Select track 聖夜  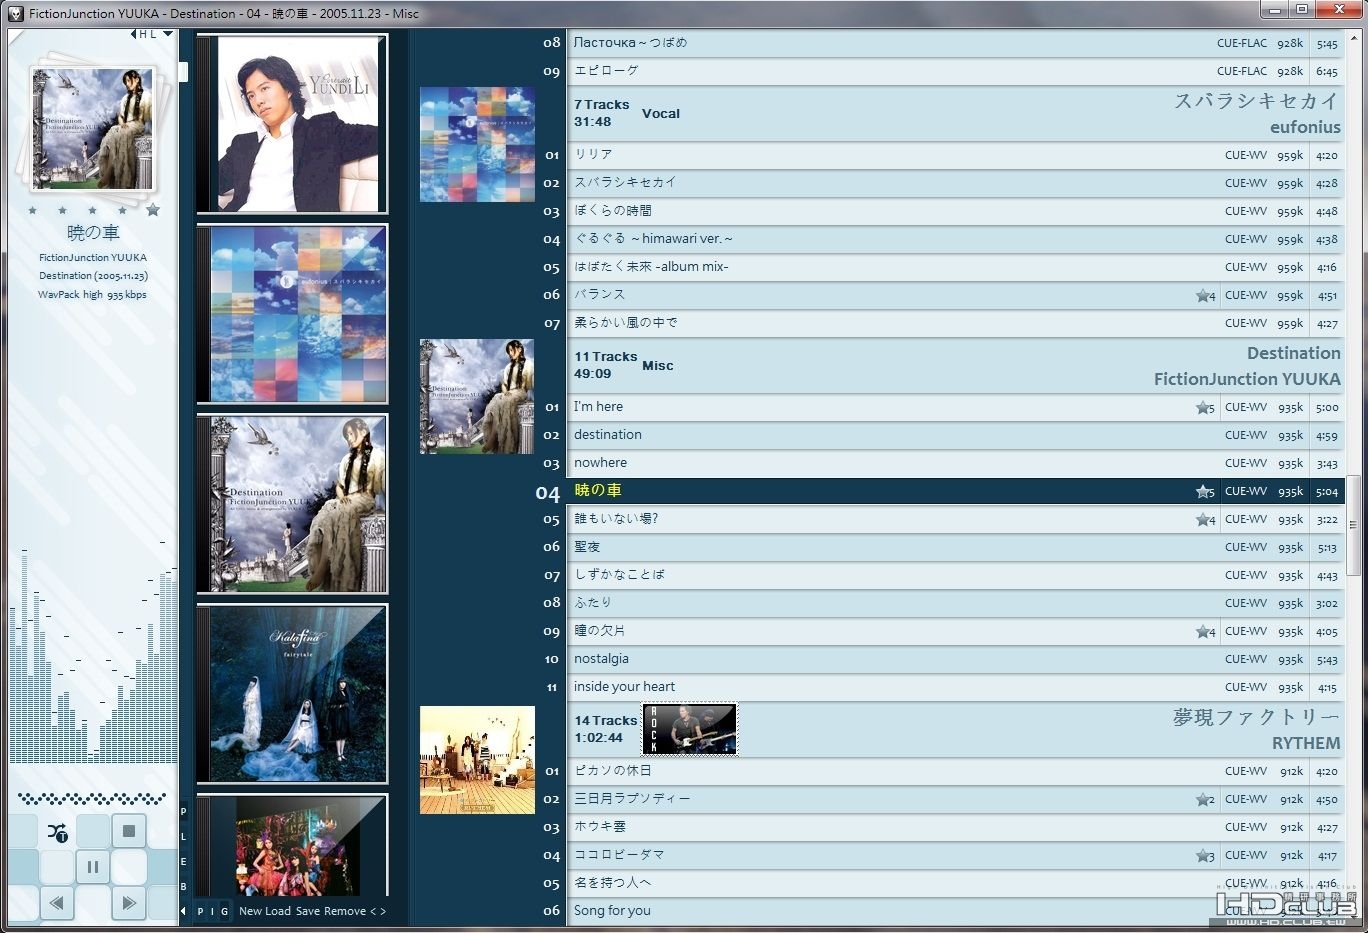pos(954,547)
